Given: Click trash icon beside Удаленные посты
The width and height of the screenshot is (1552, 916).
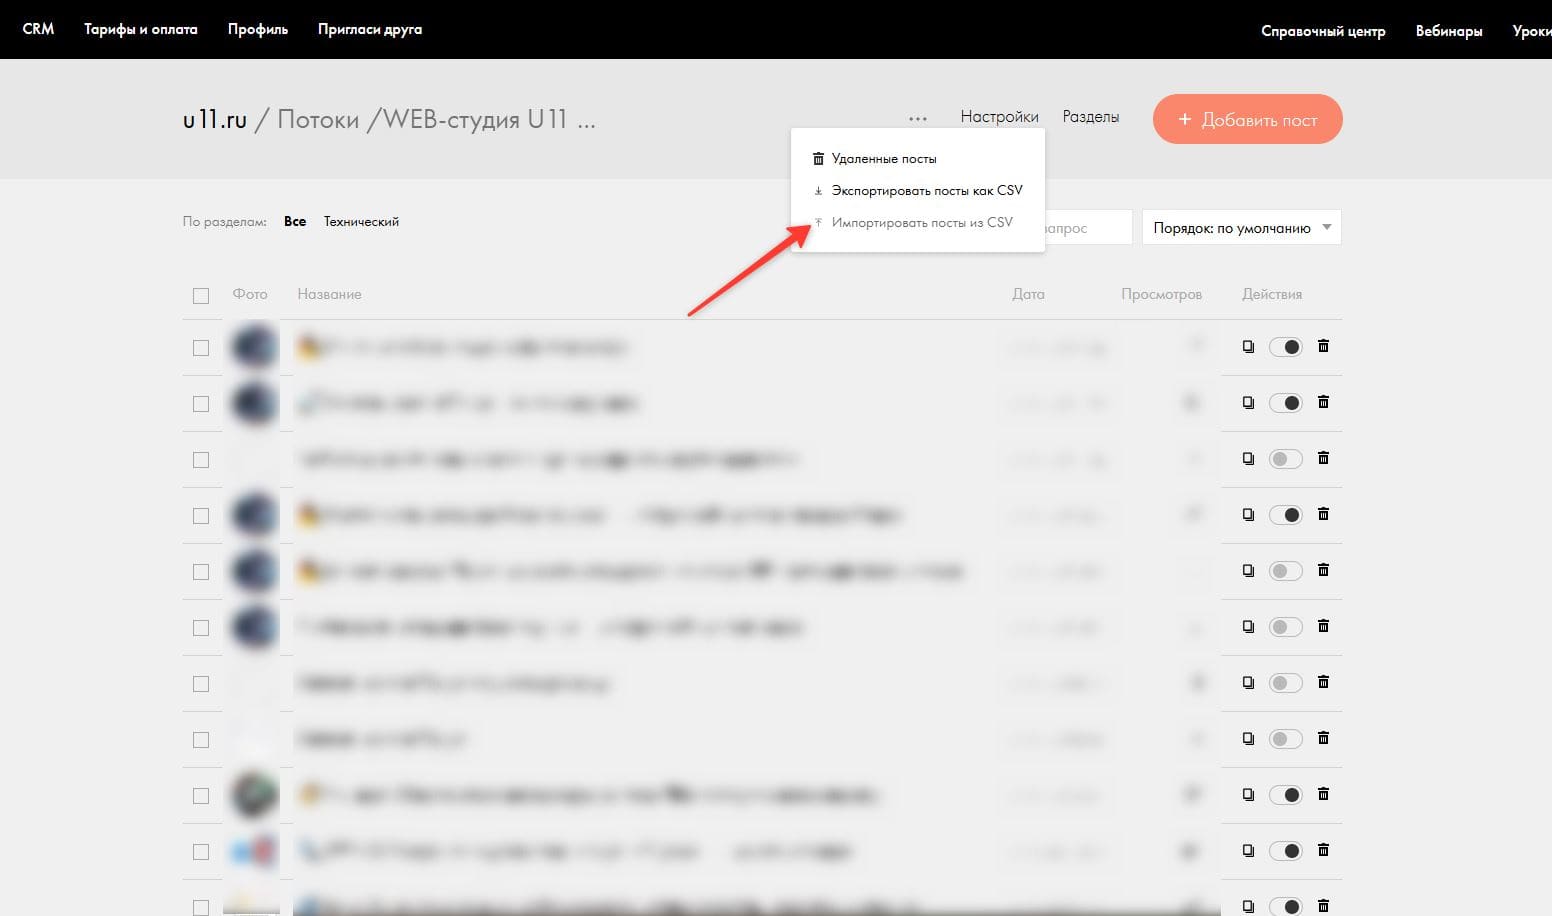Looking at the screenshot, I should point(818,159).
